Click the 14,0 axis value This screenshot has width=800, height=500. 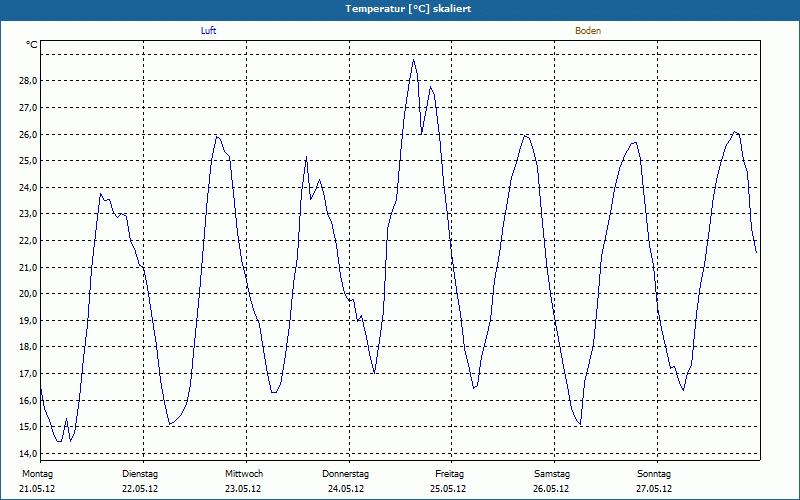click(x=29, y=454)
